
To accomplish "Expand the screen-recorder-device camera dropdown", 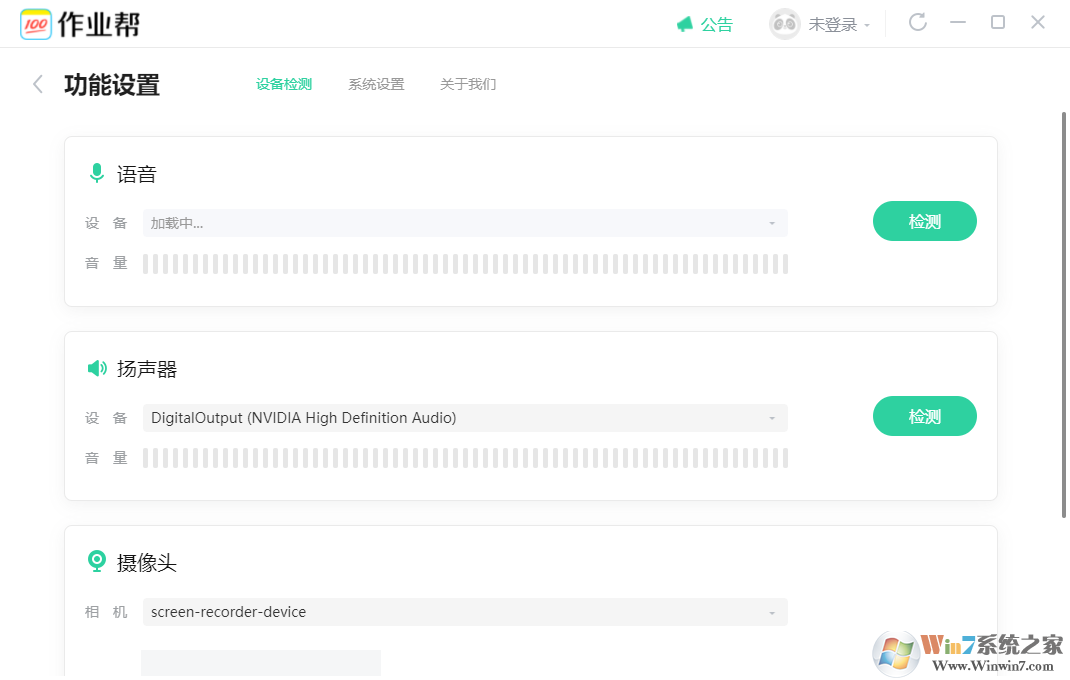I will tap(465, 612).
